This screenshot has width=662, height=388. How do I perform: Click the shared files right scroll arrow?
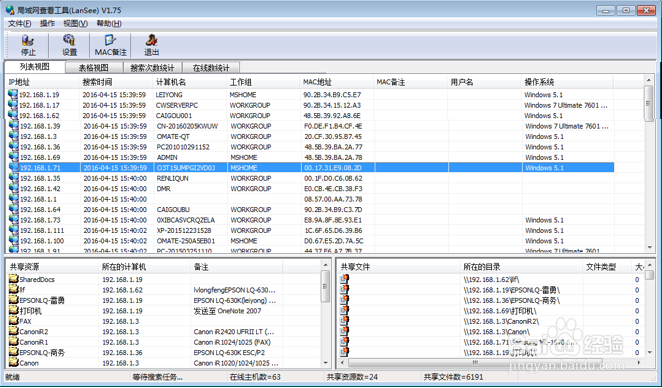click(x=639, y=363)
